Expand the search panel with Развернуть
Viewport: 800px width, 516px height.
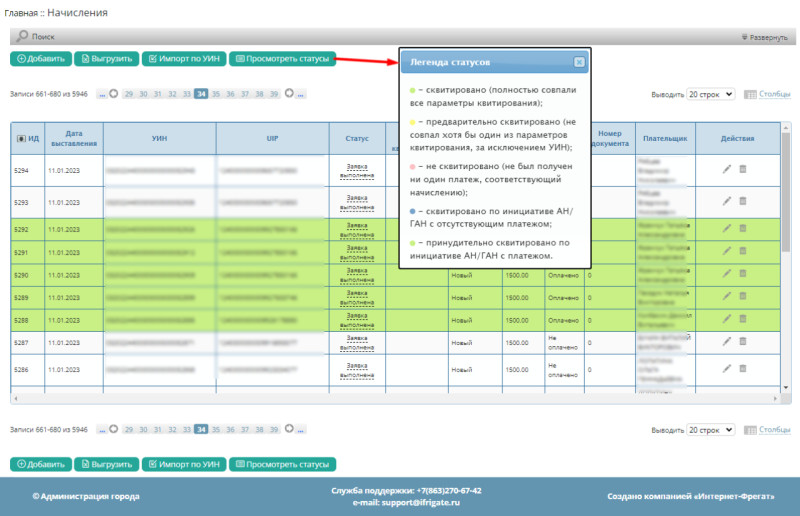764,37
